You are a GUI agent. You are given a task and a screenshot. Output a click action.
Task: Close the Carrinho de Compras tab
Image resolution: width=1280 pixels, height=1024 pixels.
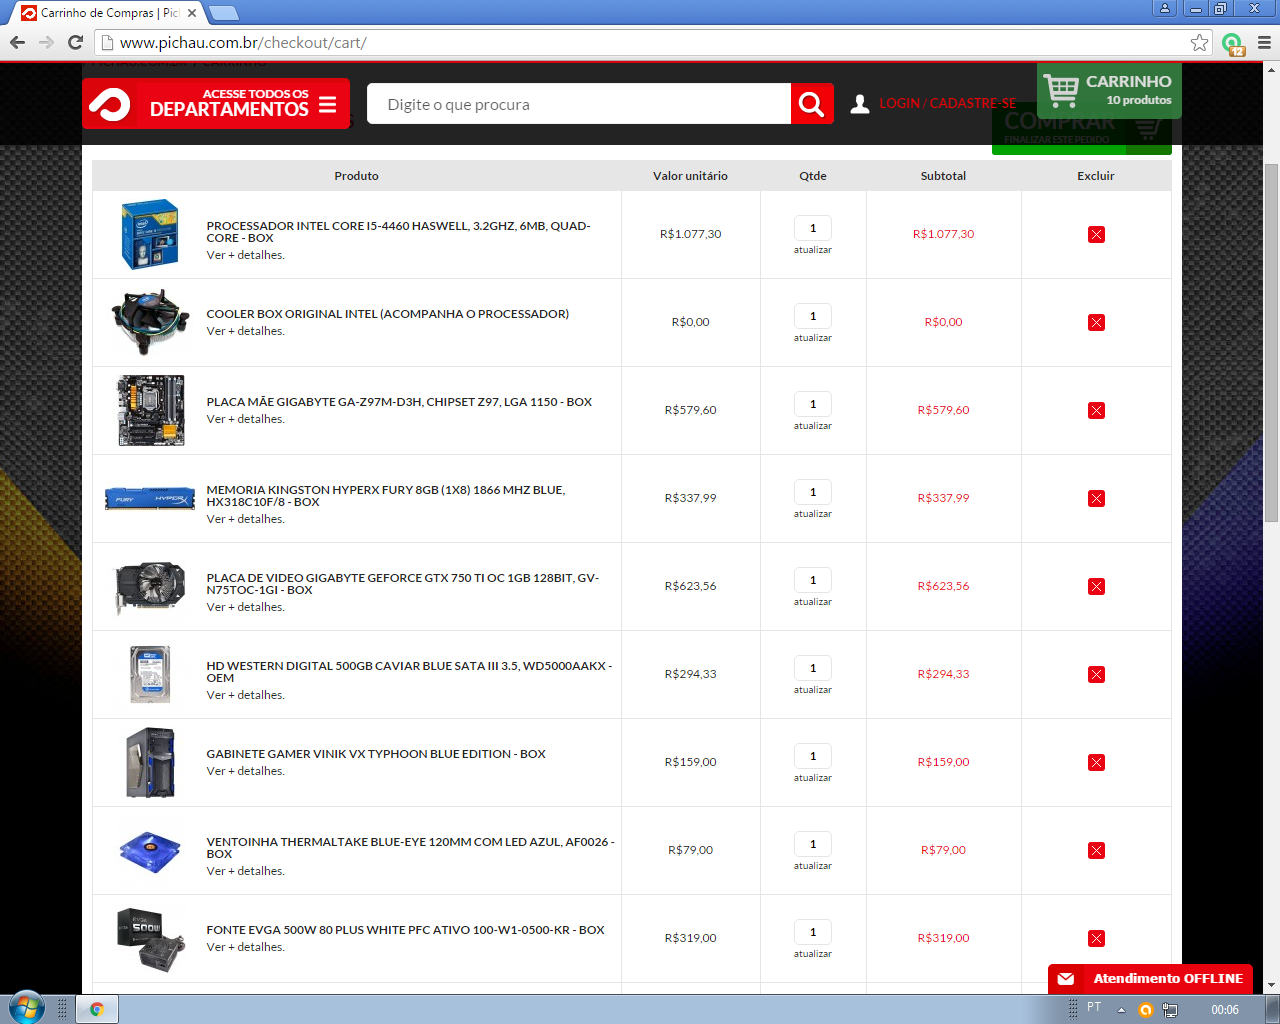pos(192,13)
